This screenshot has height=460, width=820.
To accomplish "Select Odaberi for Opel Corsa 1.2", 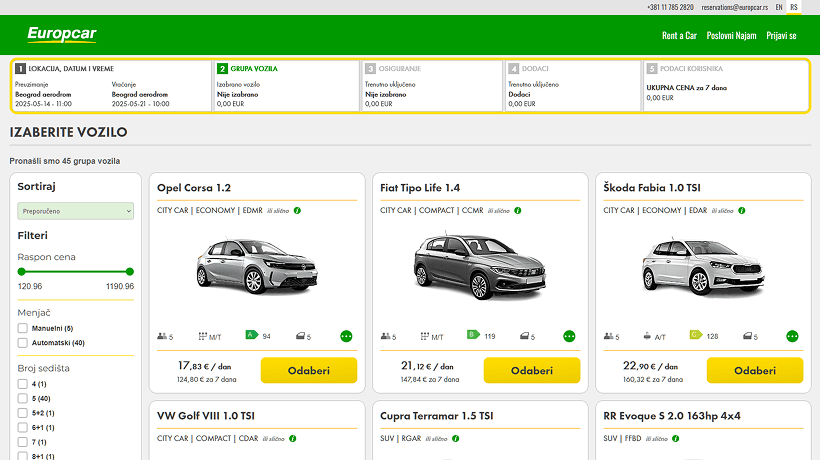I will pos(309,370).
